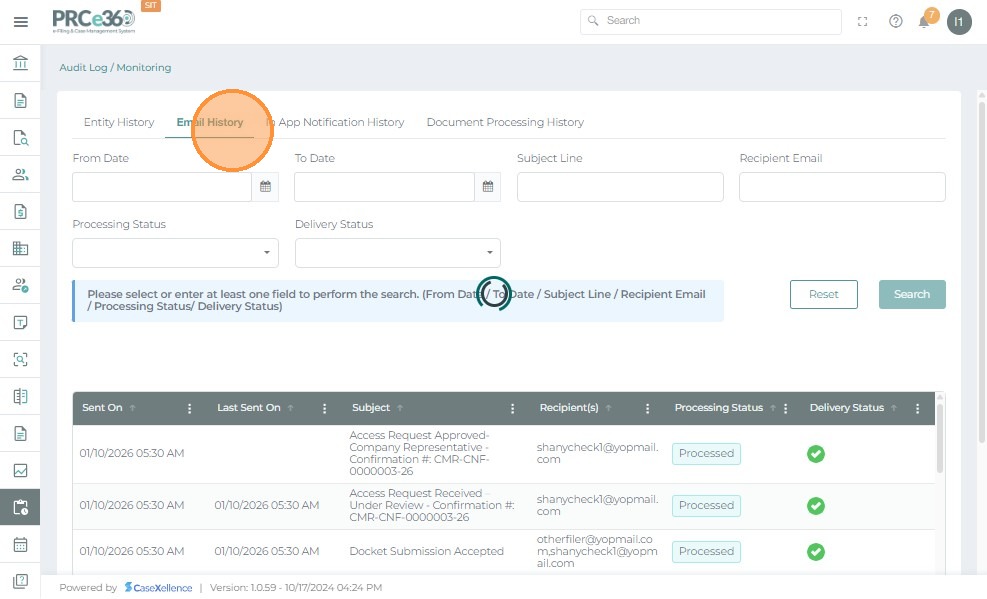Open the chart analytics sidebar icon
The width and height of the screenshot is (987, 599).
pos(20,471)
